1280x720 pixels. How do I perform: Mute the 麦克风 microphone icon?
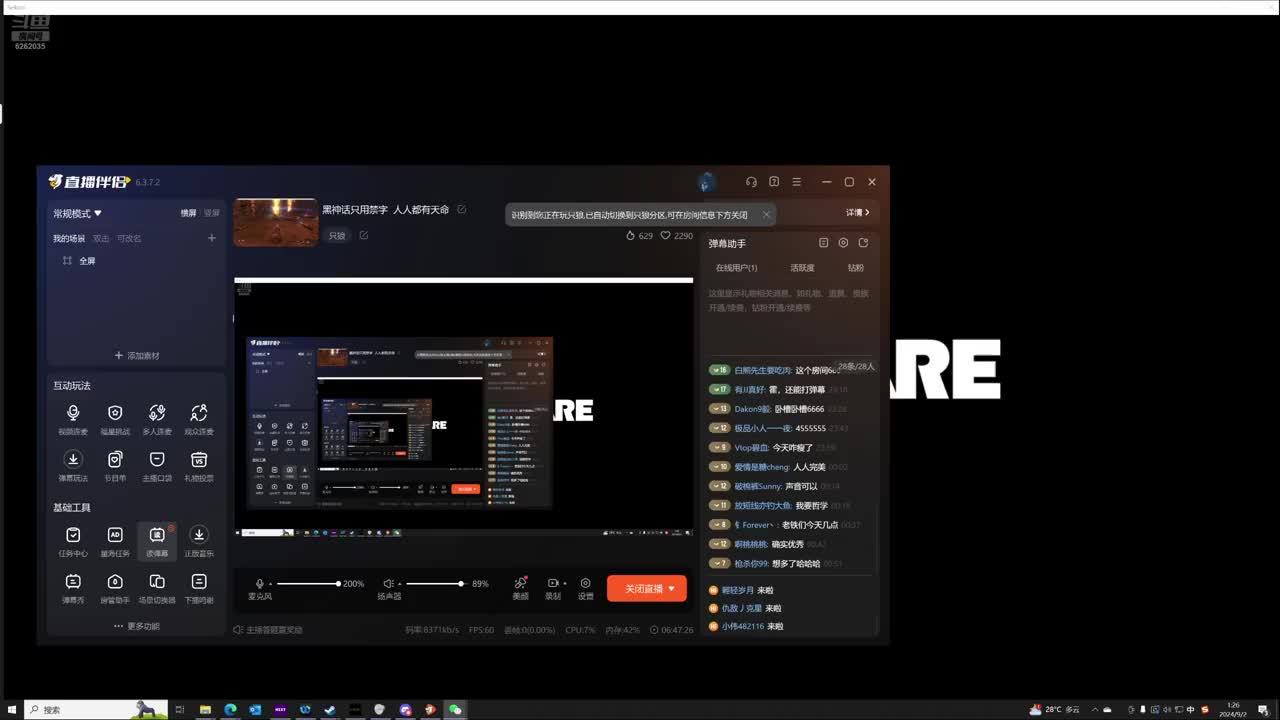coord(260,584)
